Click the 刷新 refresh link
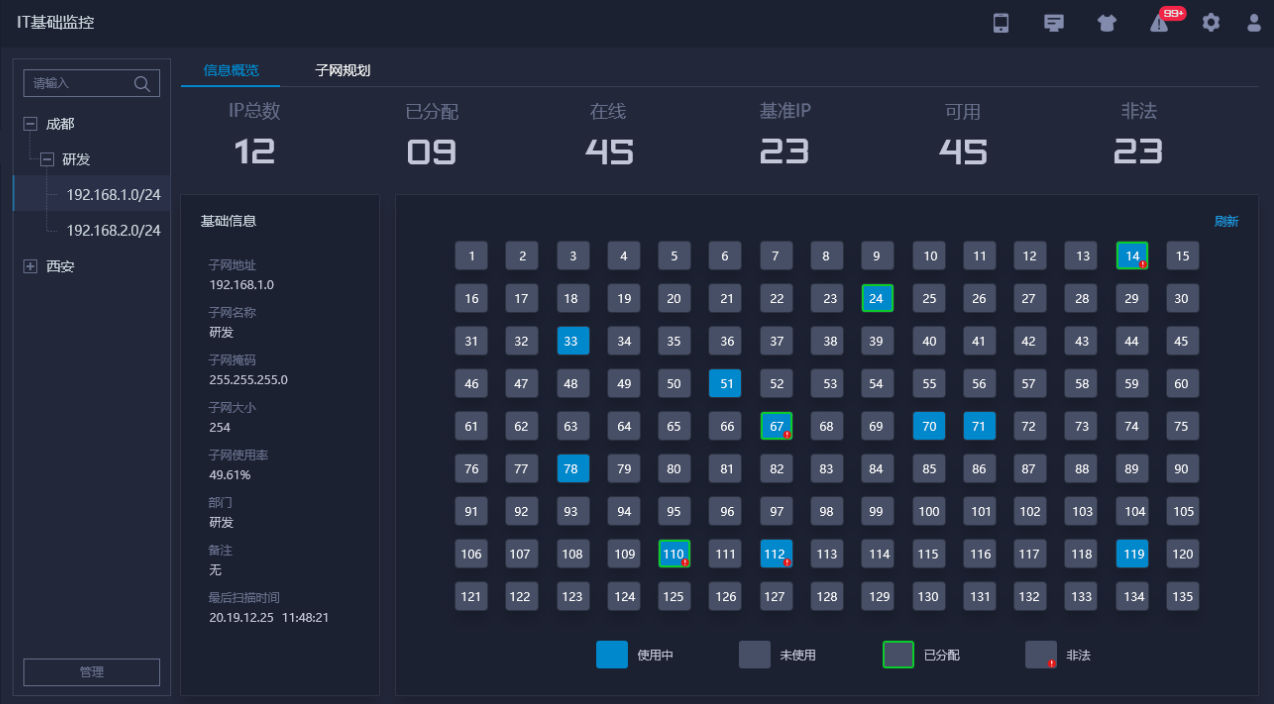Viewport: 1274px width, 704px height. [1226, 222]
